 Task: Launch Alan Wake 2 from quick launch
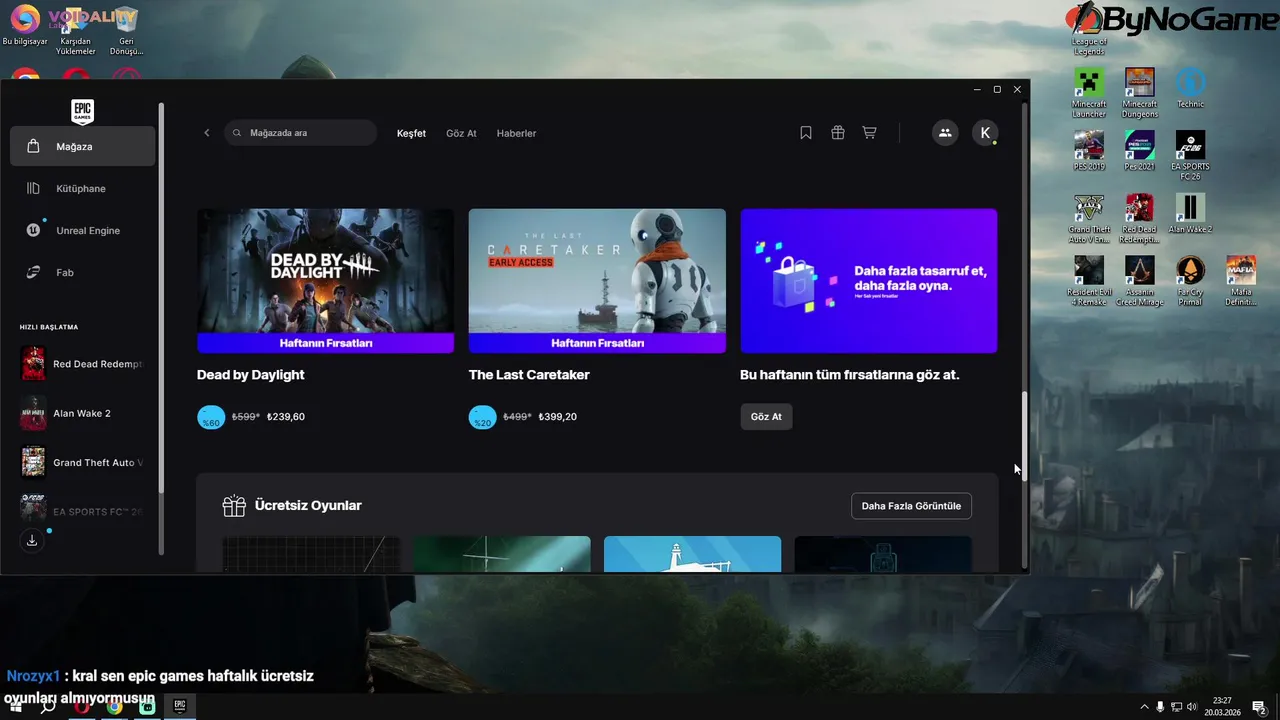83,413
